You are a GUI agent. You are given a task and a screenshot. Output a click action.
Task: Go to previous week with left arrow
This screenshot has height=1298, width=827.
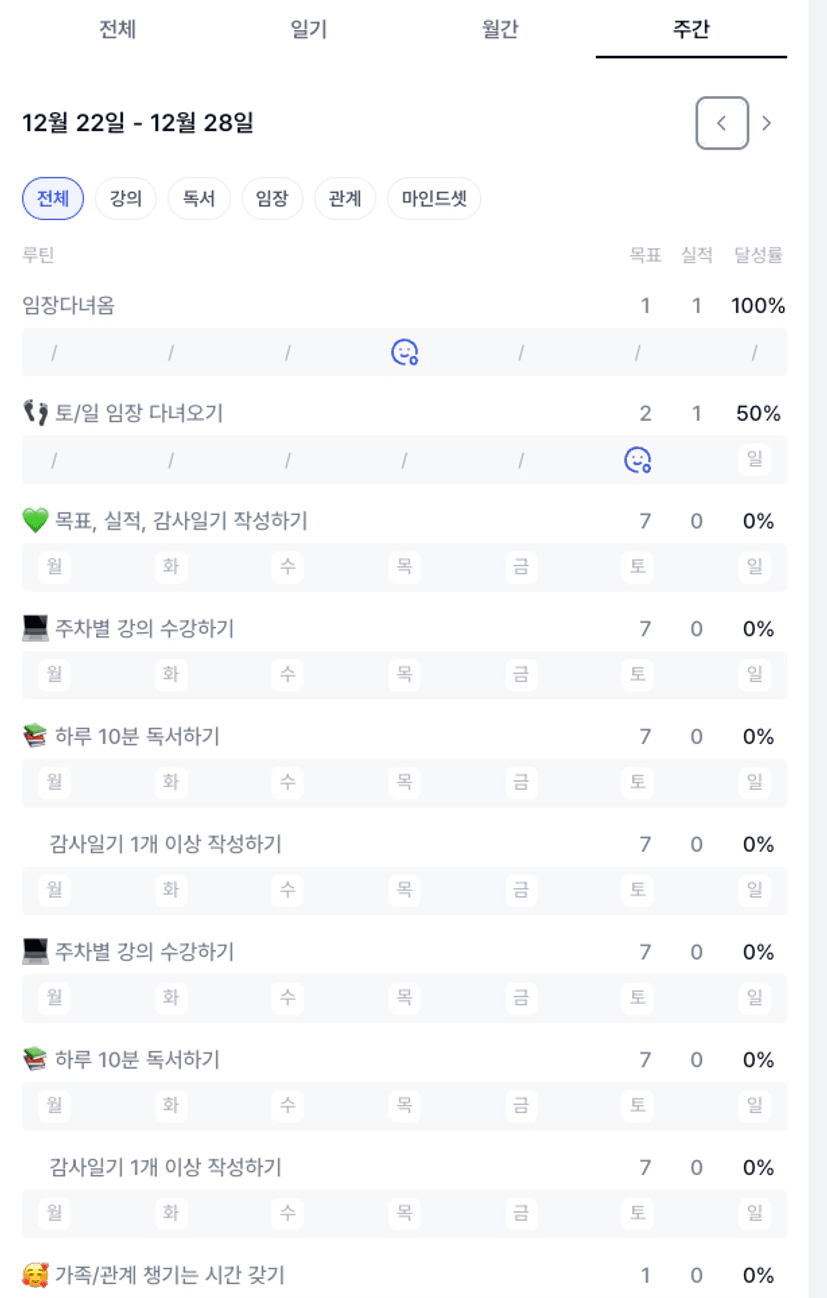click(x=722, y=123)
